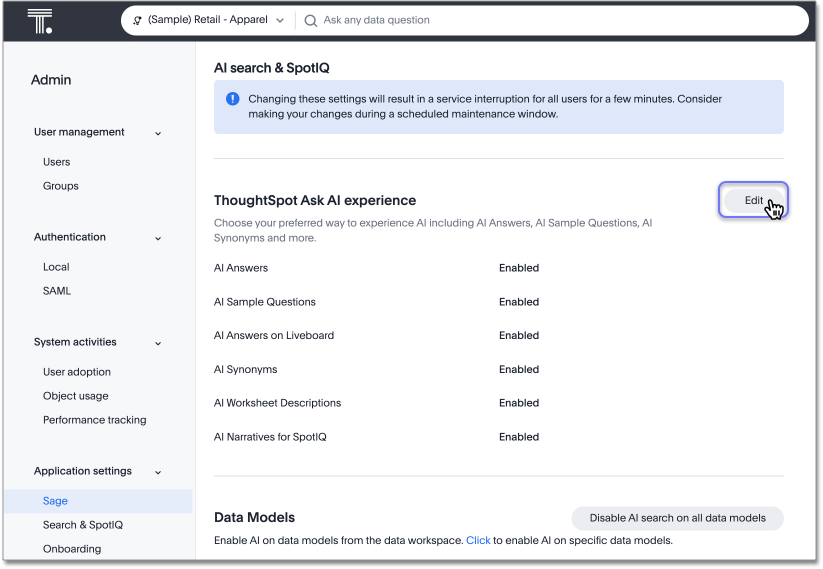Open Users in the admin sidebar
Viewport: 823px width, 569px height.
[x=57, y=162]
